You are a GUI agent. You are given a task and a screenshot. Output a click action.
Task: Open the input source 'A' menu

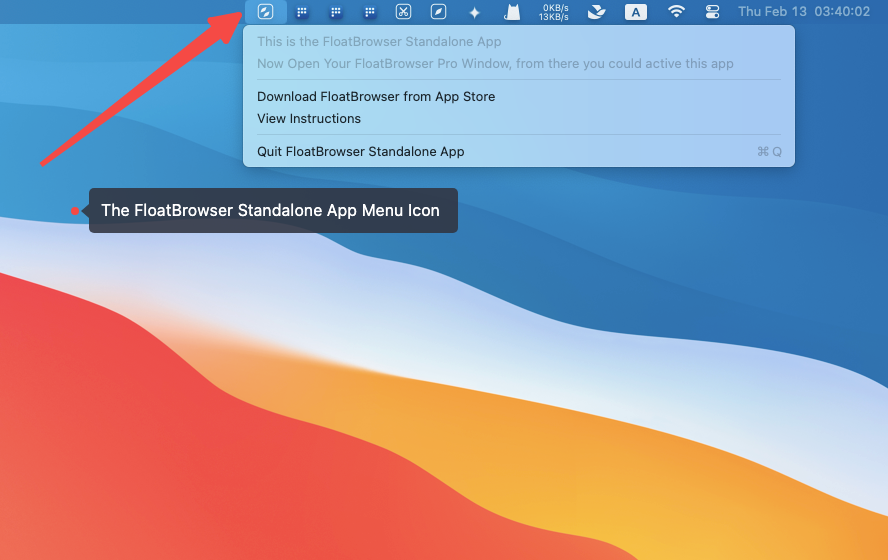pyautogui.click(x=635, y=12)
